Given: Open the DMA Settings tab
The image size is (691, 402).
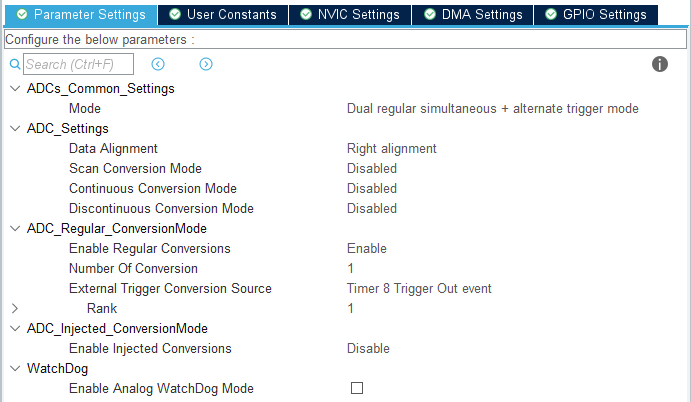Looking at the screenshot, I should [x=472, y=15].
